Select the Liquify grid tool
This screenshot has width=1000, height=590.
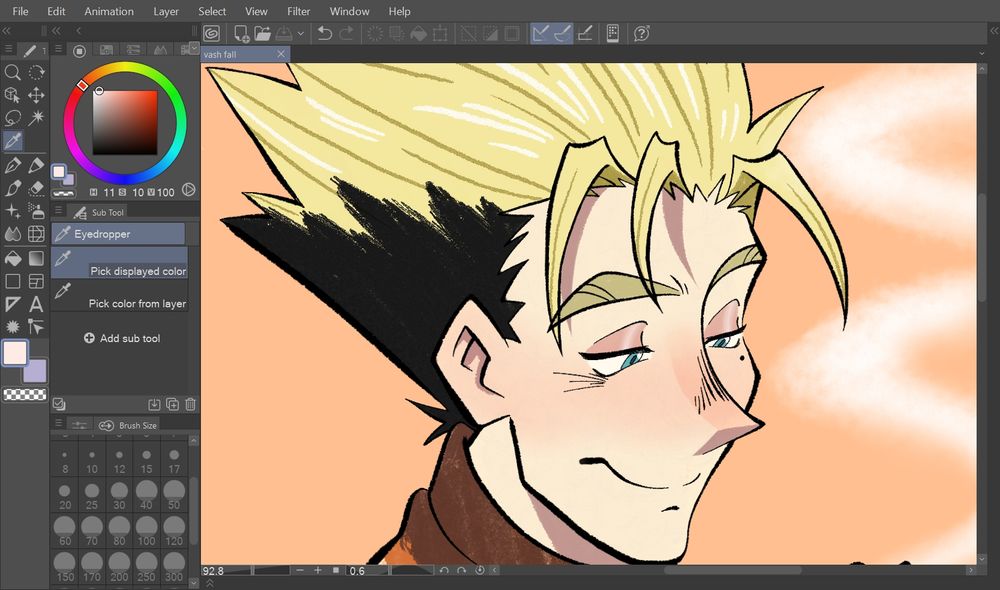point(36,234)
